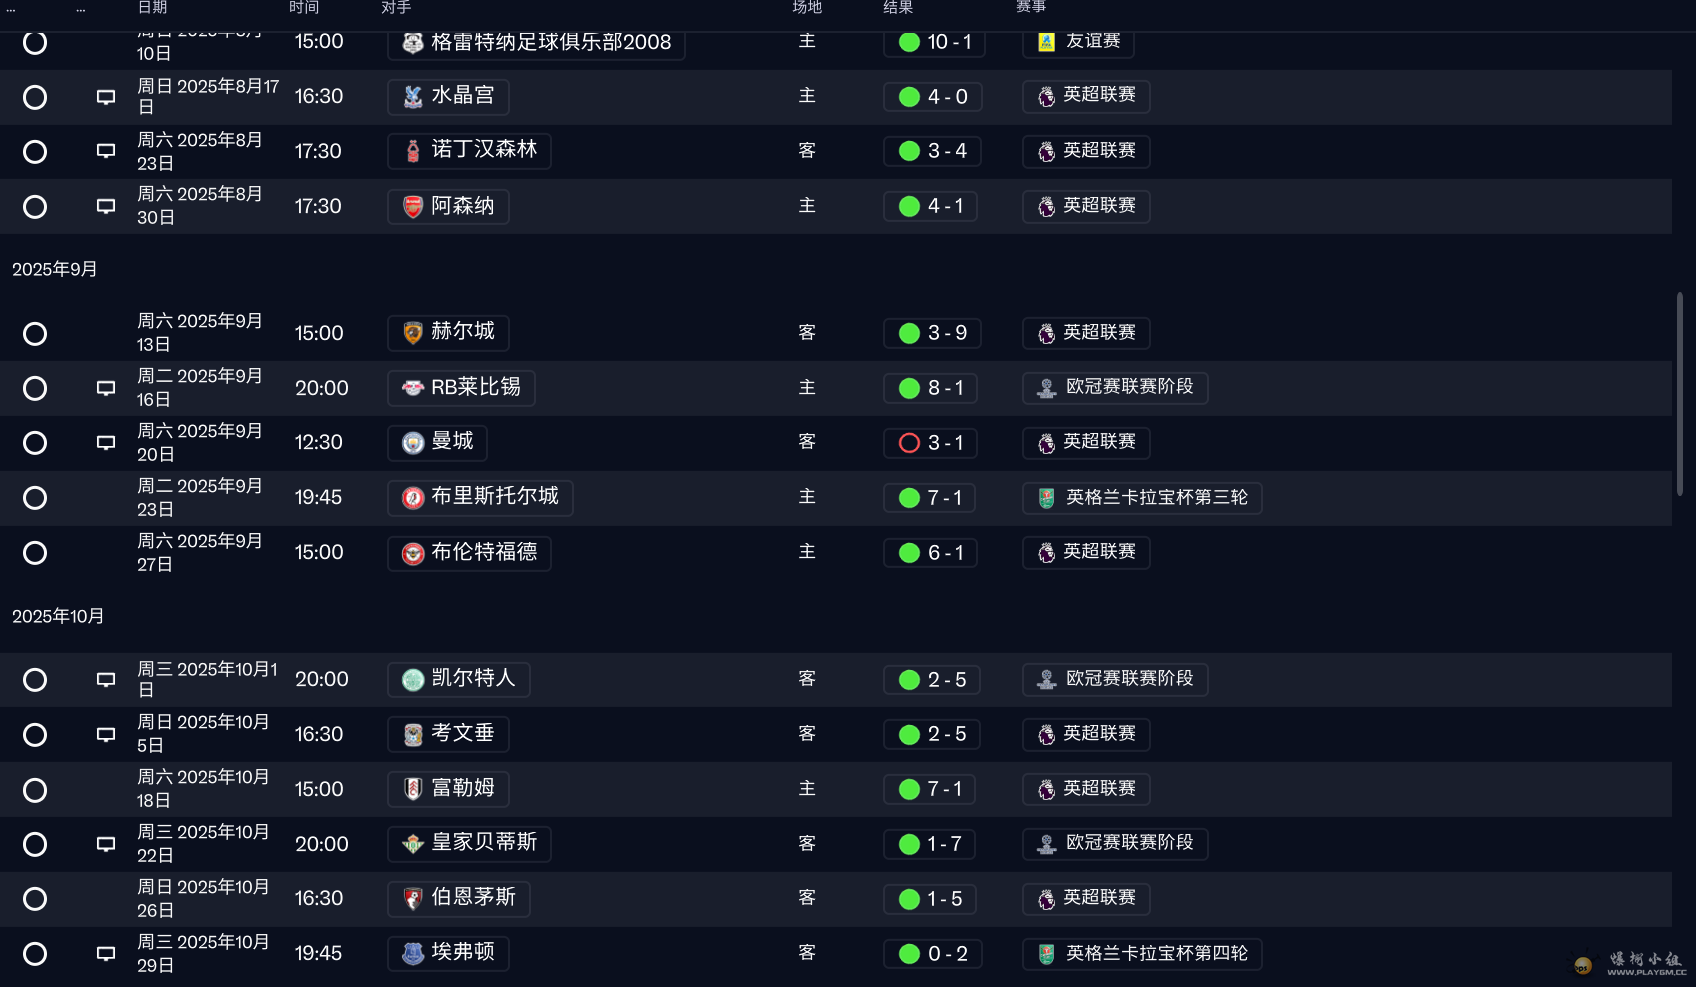Screen dimensions: 1696x987
Task: Click the 阿森纳 club crest icon
Action: click(x=413, y=206)
